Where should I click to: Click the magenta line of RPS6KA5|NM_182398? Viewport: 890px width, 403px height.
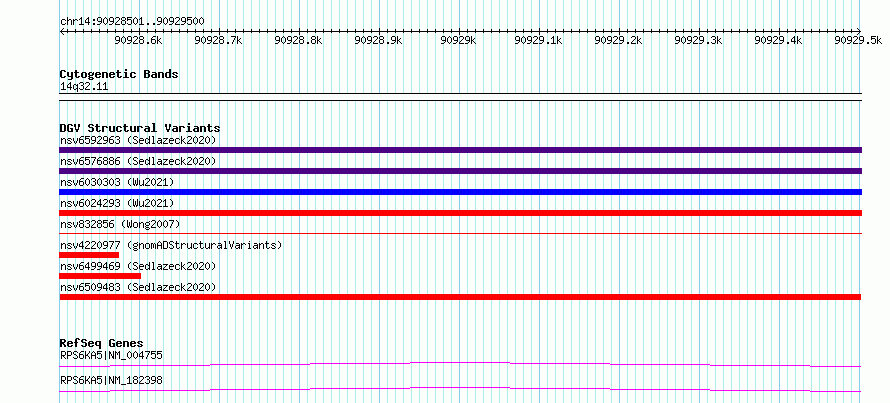(460, 389)
